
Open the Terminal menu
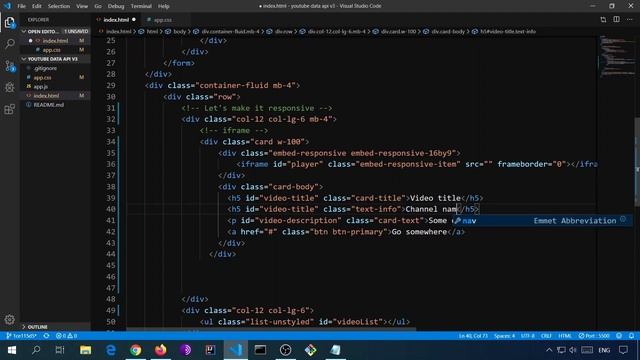point(141,6)
